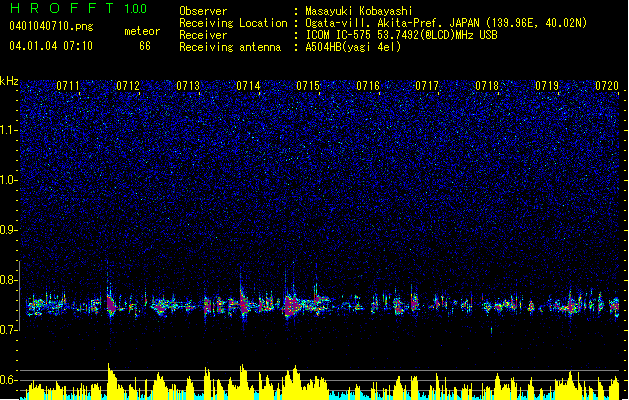Select the meteor count value 66

(145, 46)
